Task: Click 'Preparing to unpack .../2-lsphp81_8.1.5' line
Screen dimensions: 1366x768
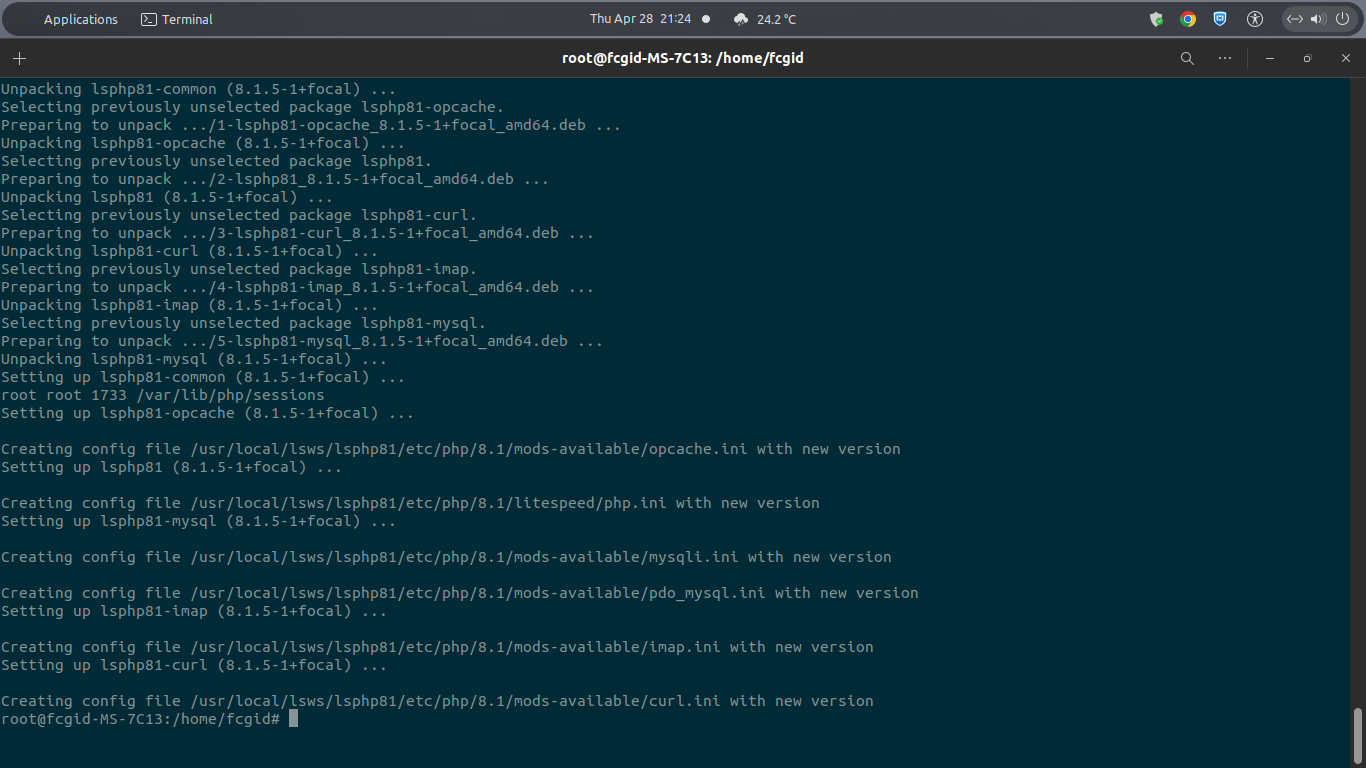Action: [275, 179]
